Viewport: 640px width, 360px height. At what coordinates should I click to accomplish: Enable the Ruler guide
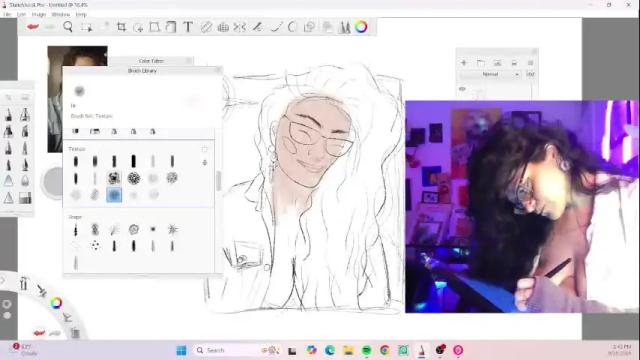(206, 27)
